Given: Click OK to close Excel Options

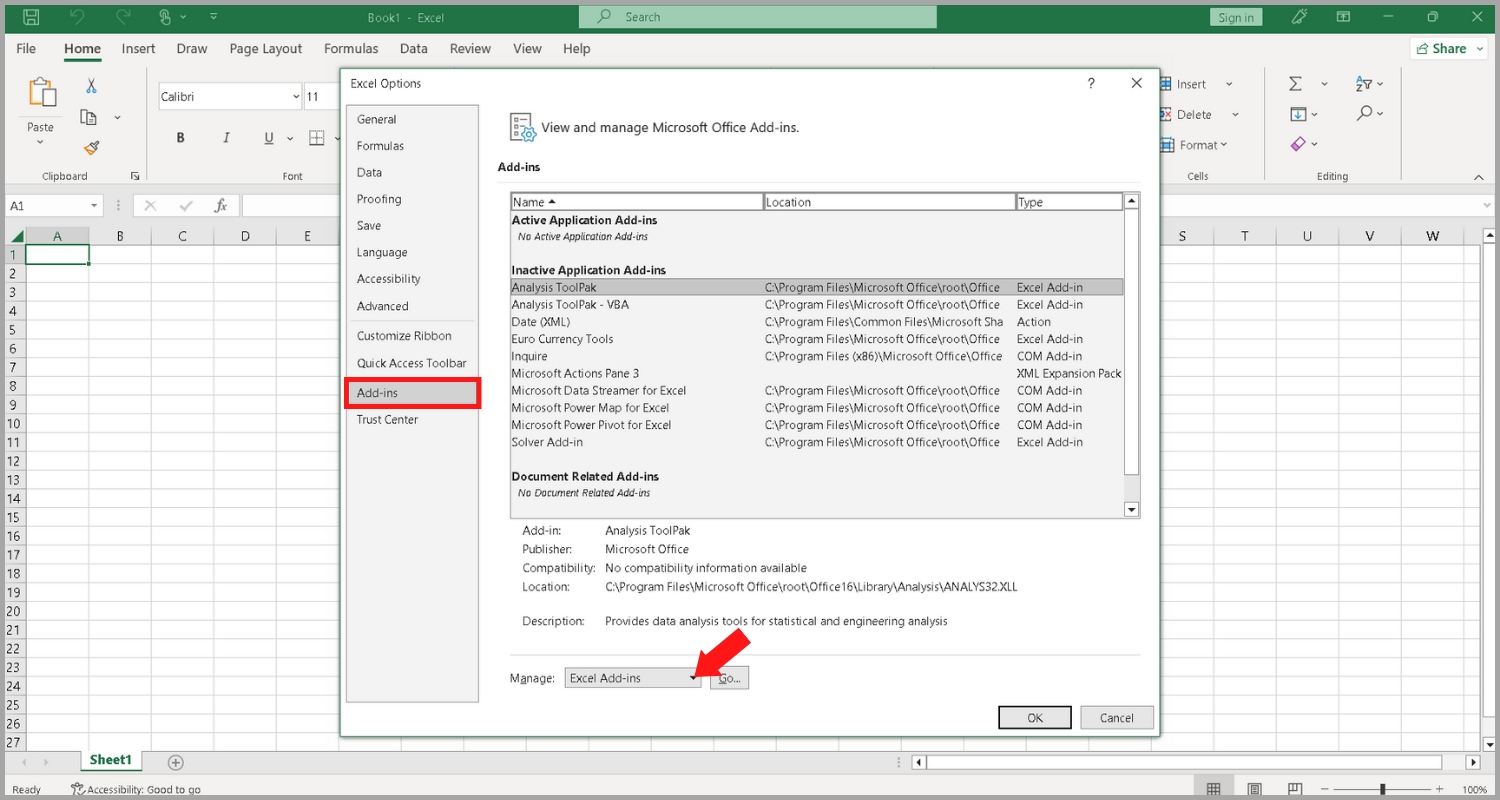Looking at the screenshot, I should tap(1034, 717).
